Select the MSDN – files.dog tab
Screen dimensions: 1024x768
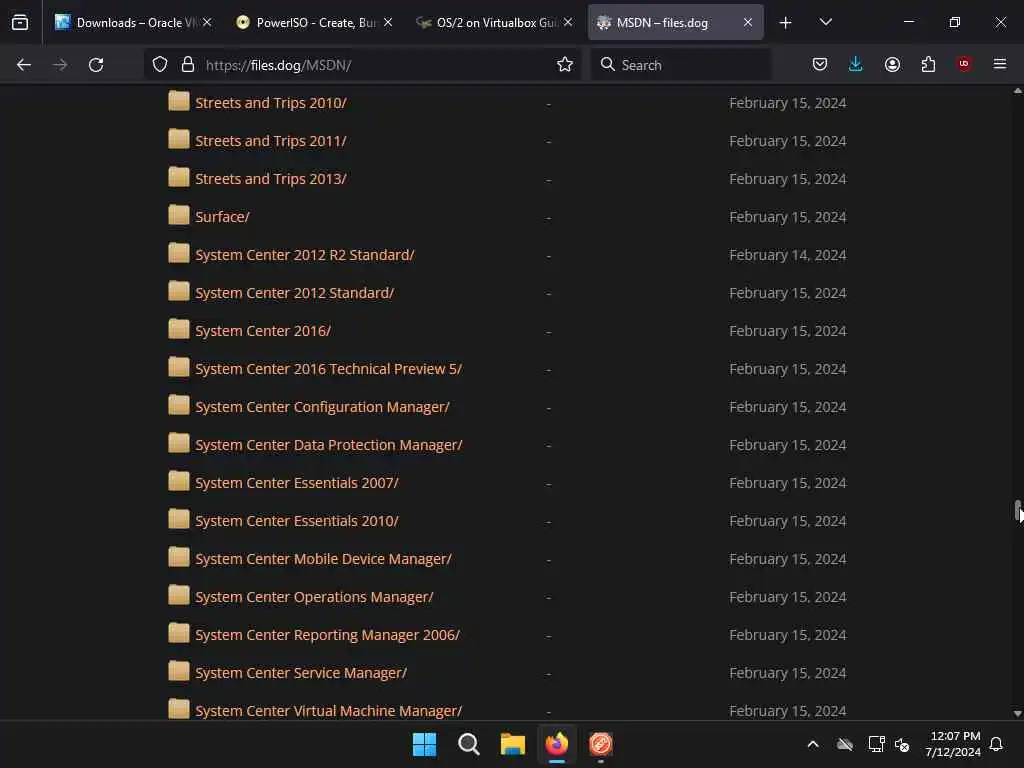click(675, 23)
